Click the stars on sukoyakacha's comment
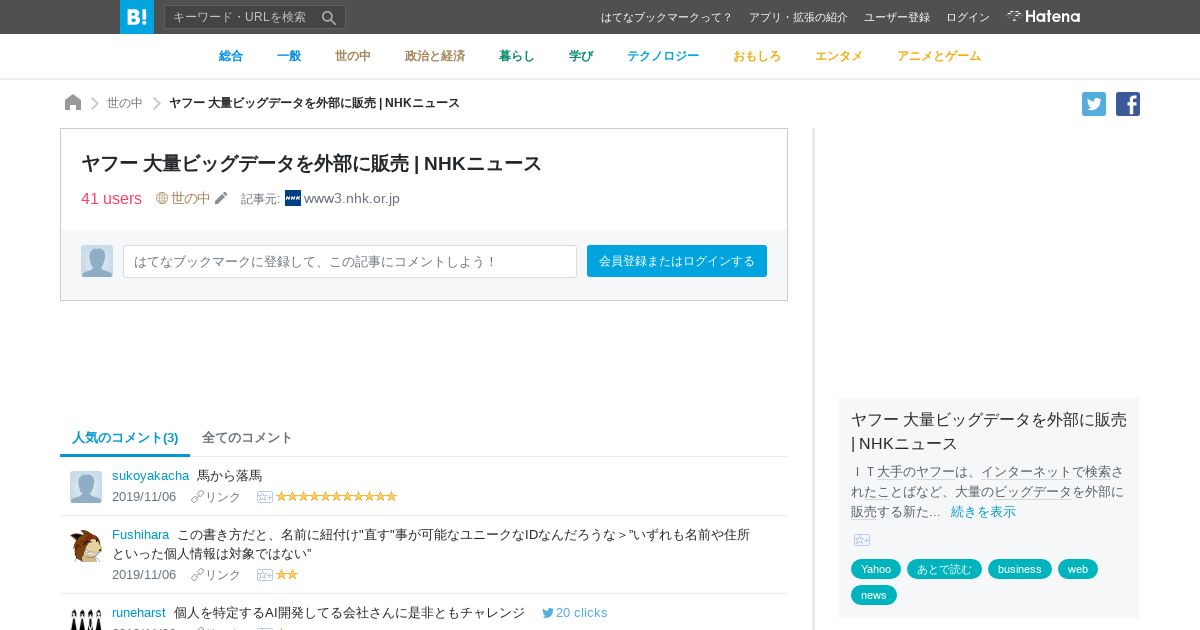Screen dimensions: 1200x630 point(337,496)
